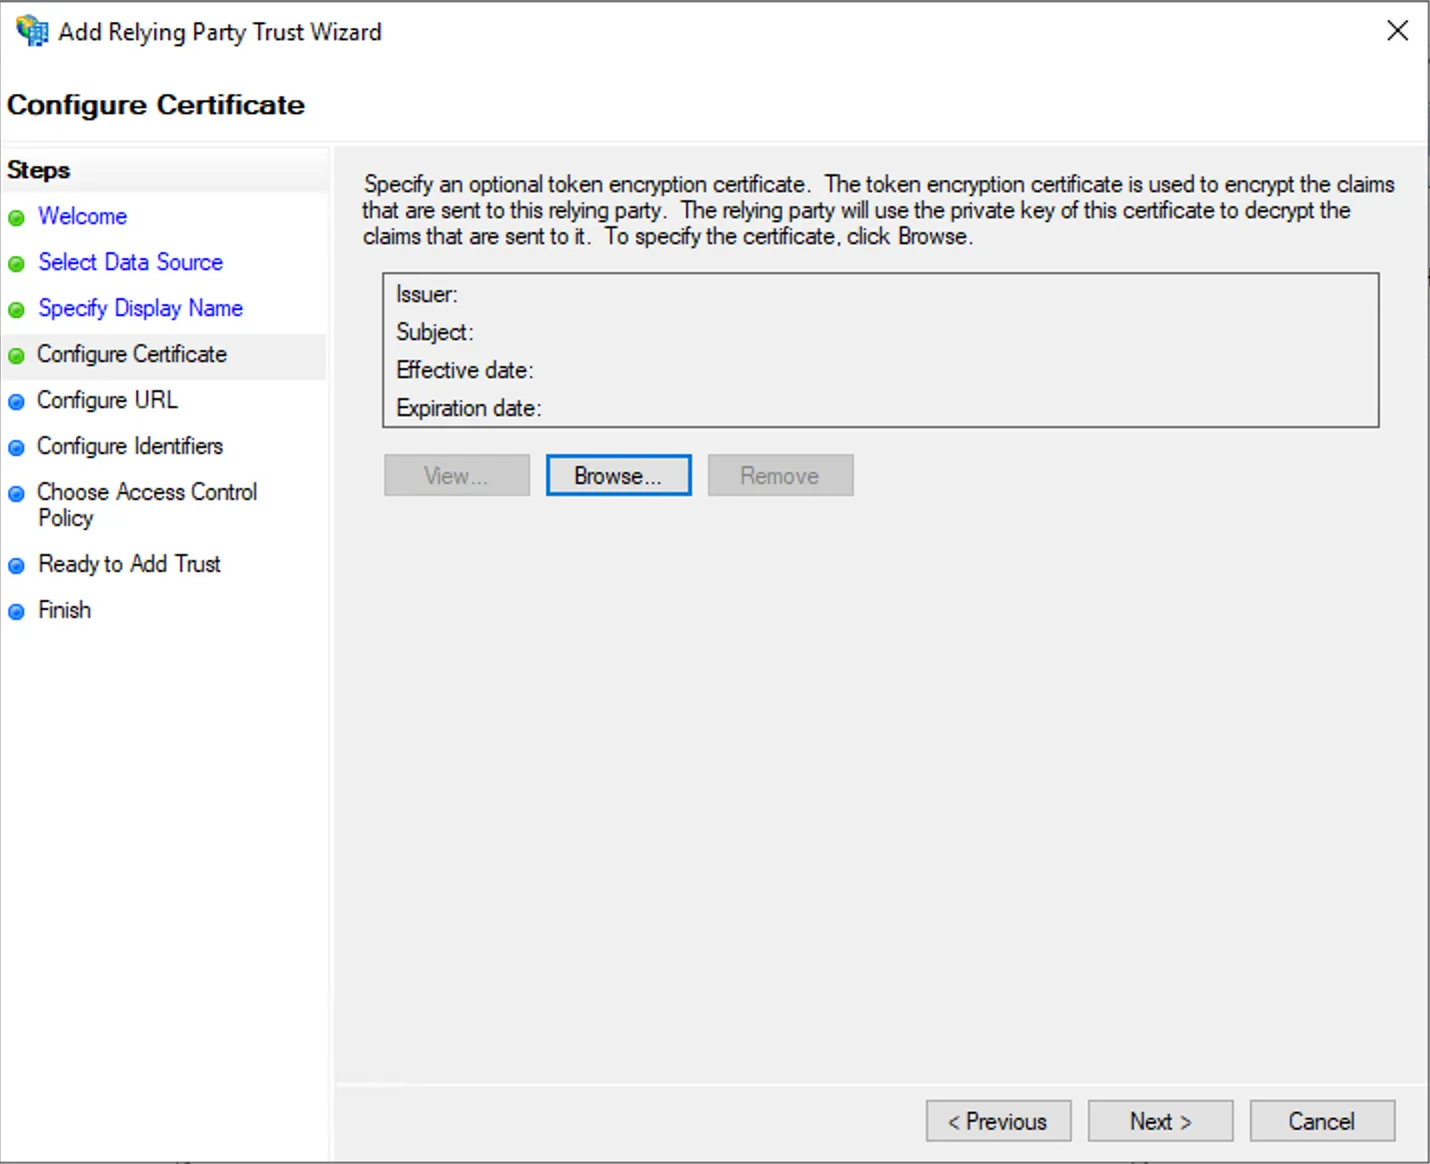
Task: Select the Choose Access Control Policy step
Action: coord(146,505)
